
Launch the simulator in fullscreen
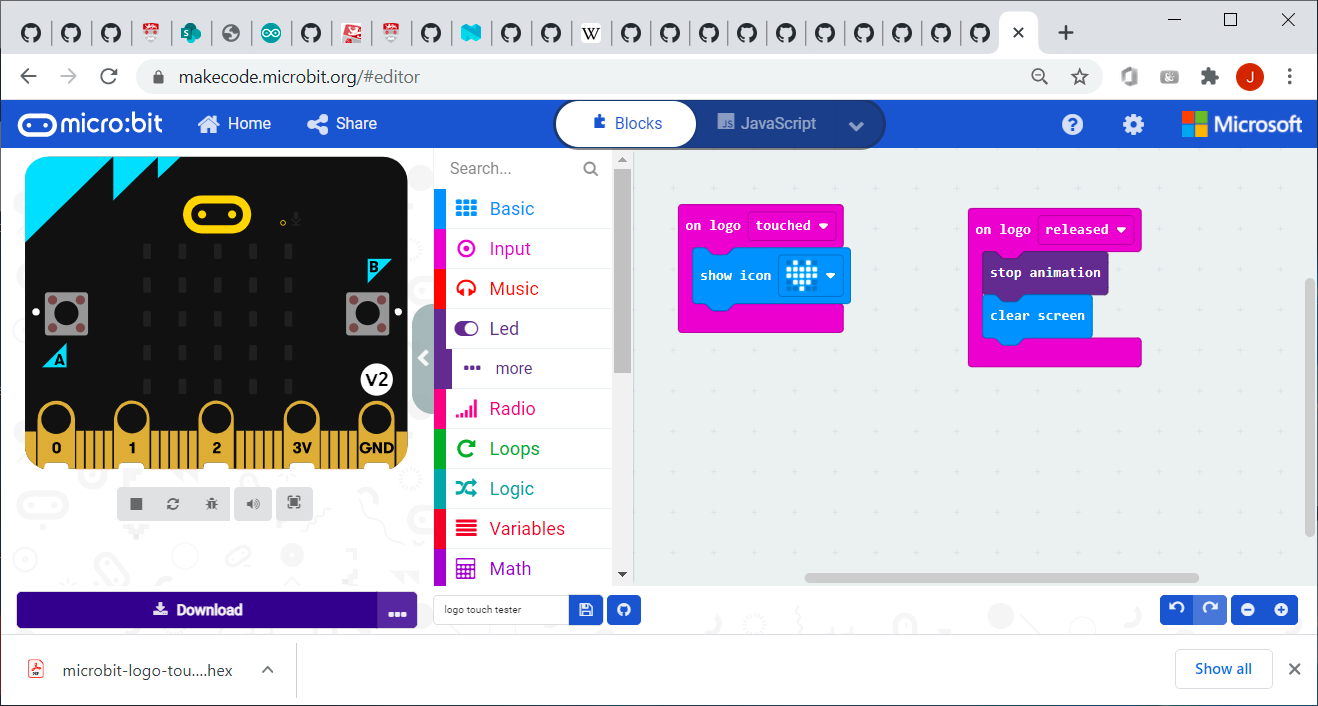(294, 504)
